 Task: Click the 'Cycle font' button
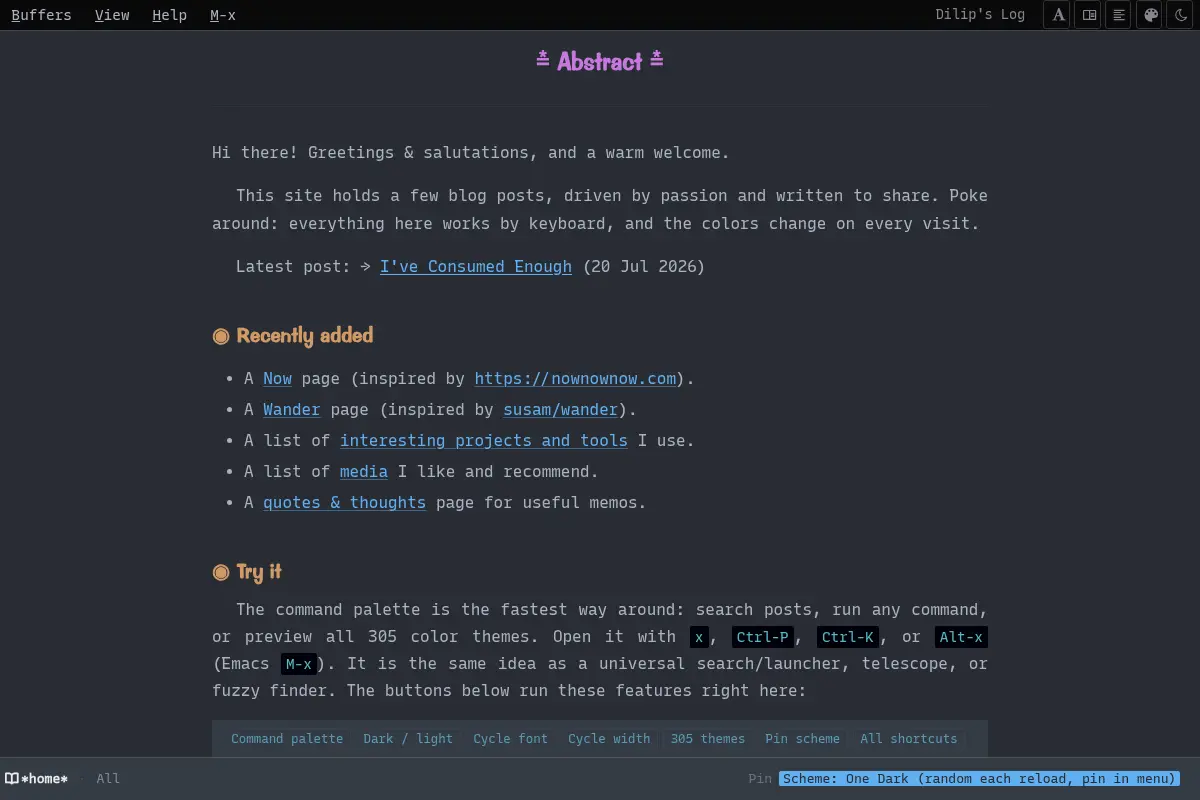click(x=511, y=739)
